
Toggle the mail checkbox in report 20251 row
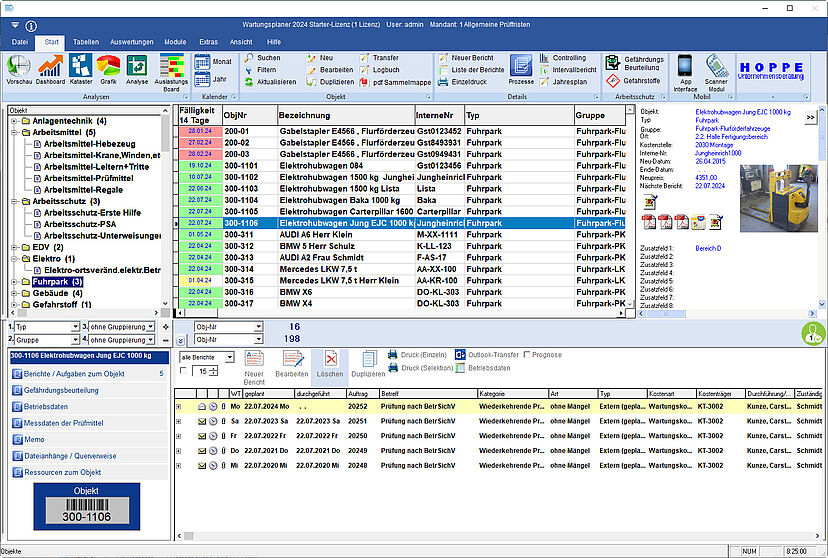202,422
